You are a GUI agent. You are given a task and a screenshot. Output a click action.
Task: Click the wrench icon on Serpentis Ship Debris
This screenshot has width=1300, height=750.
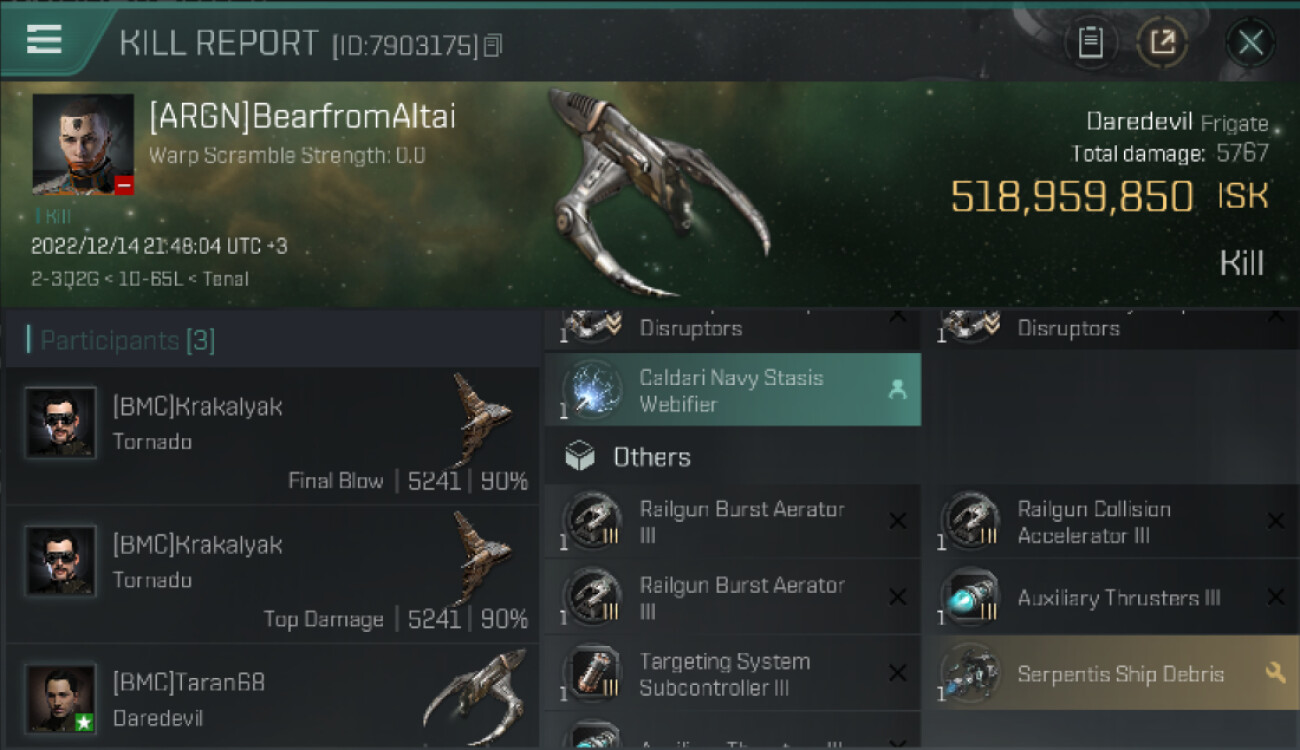(1275, 673)
